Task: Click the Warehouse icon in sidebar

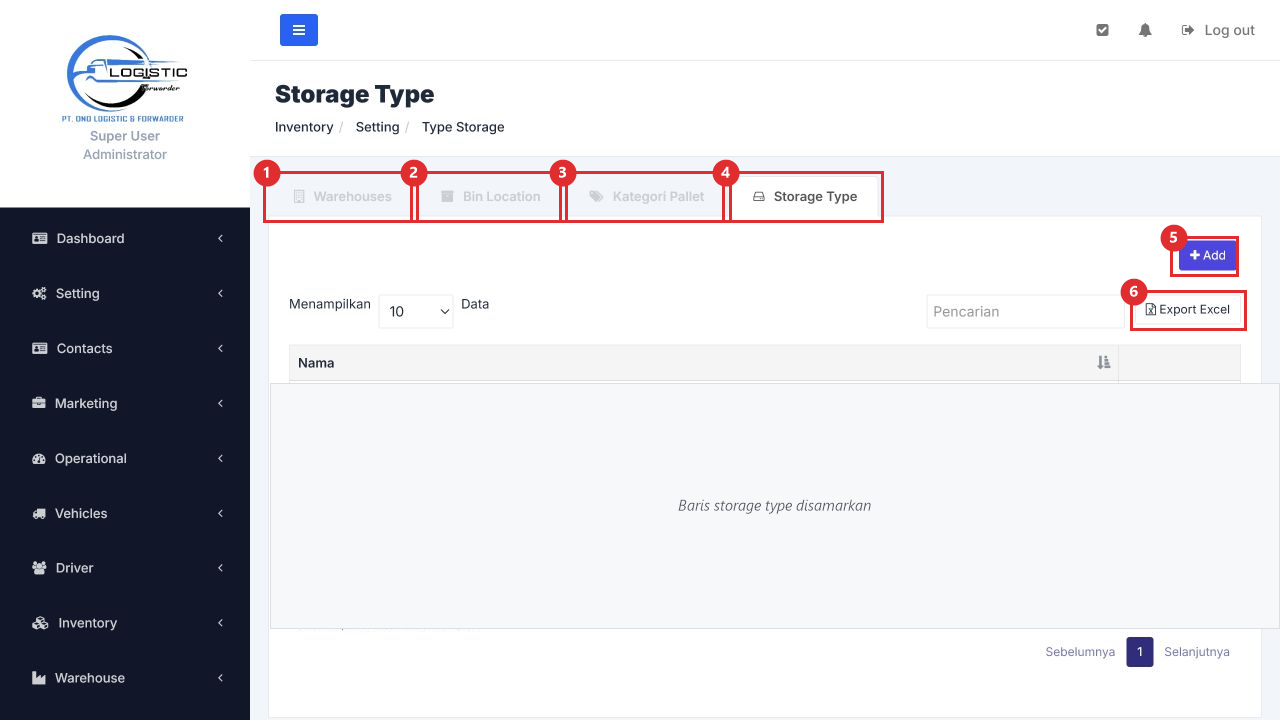Action: click(40, 678)
